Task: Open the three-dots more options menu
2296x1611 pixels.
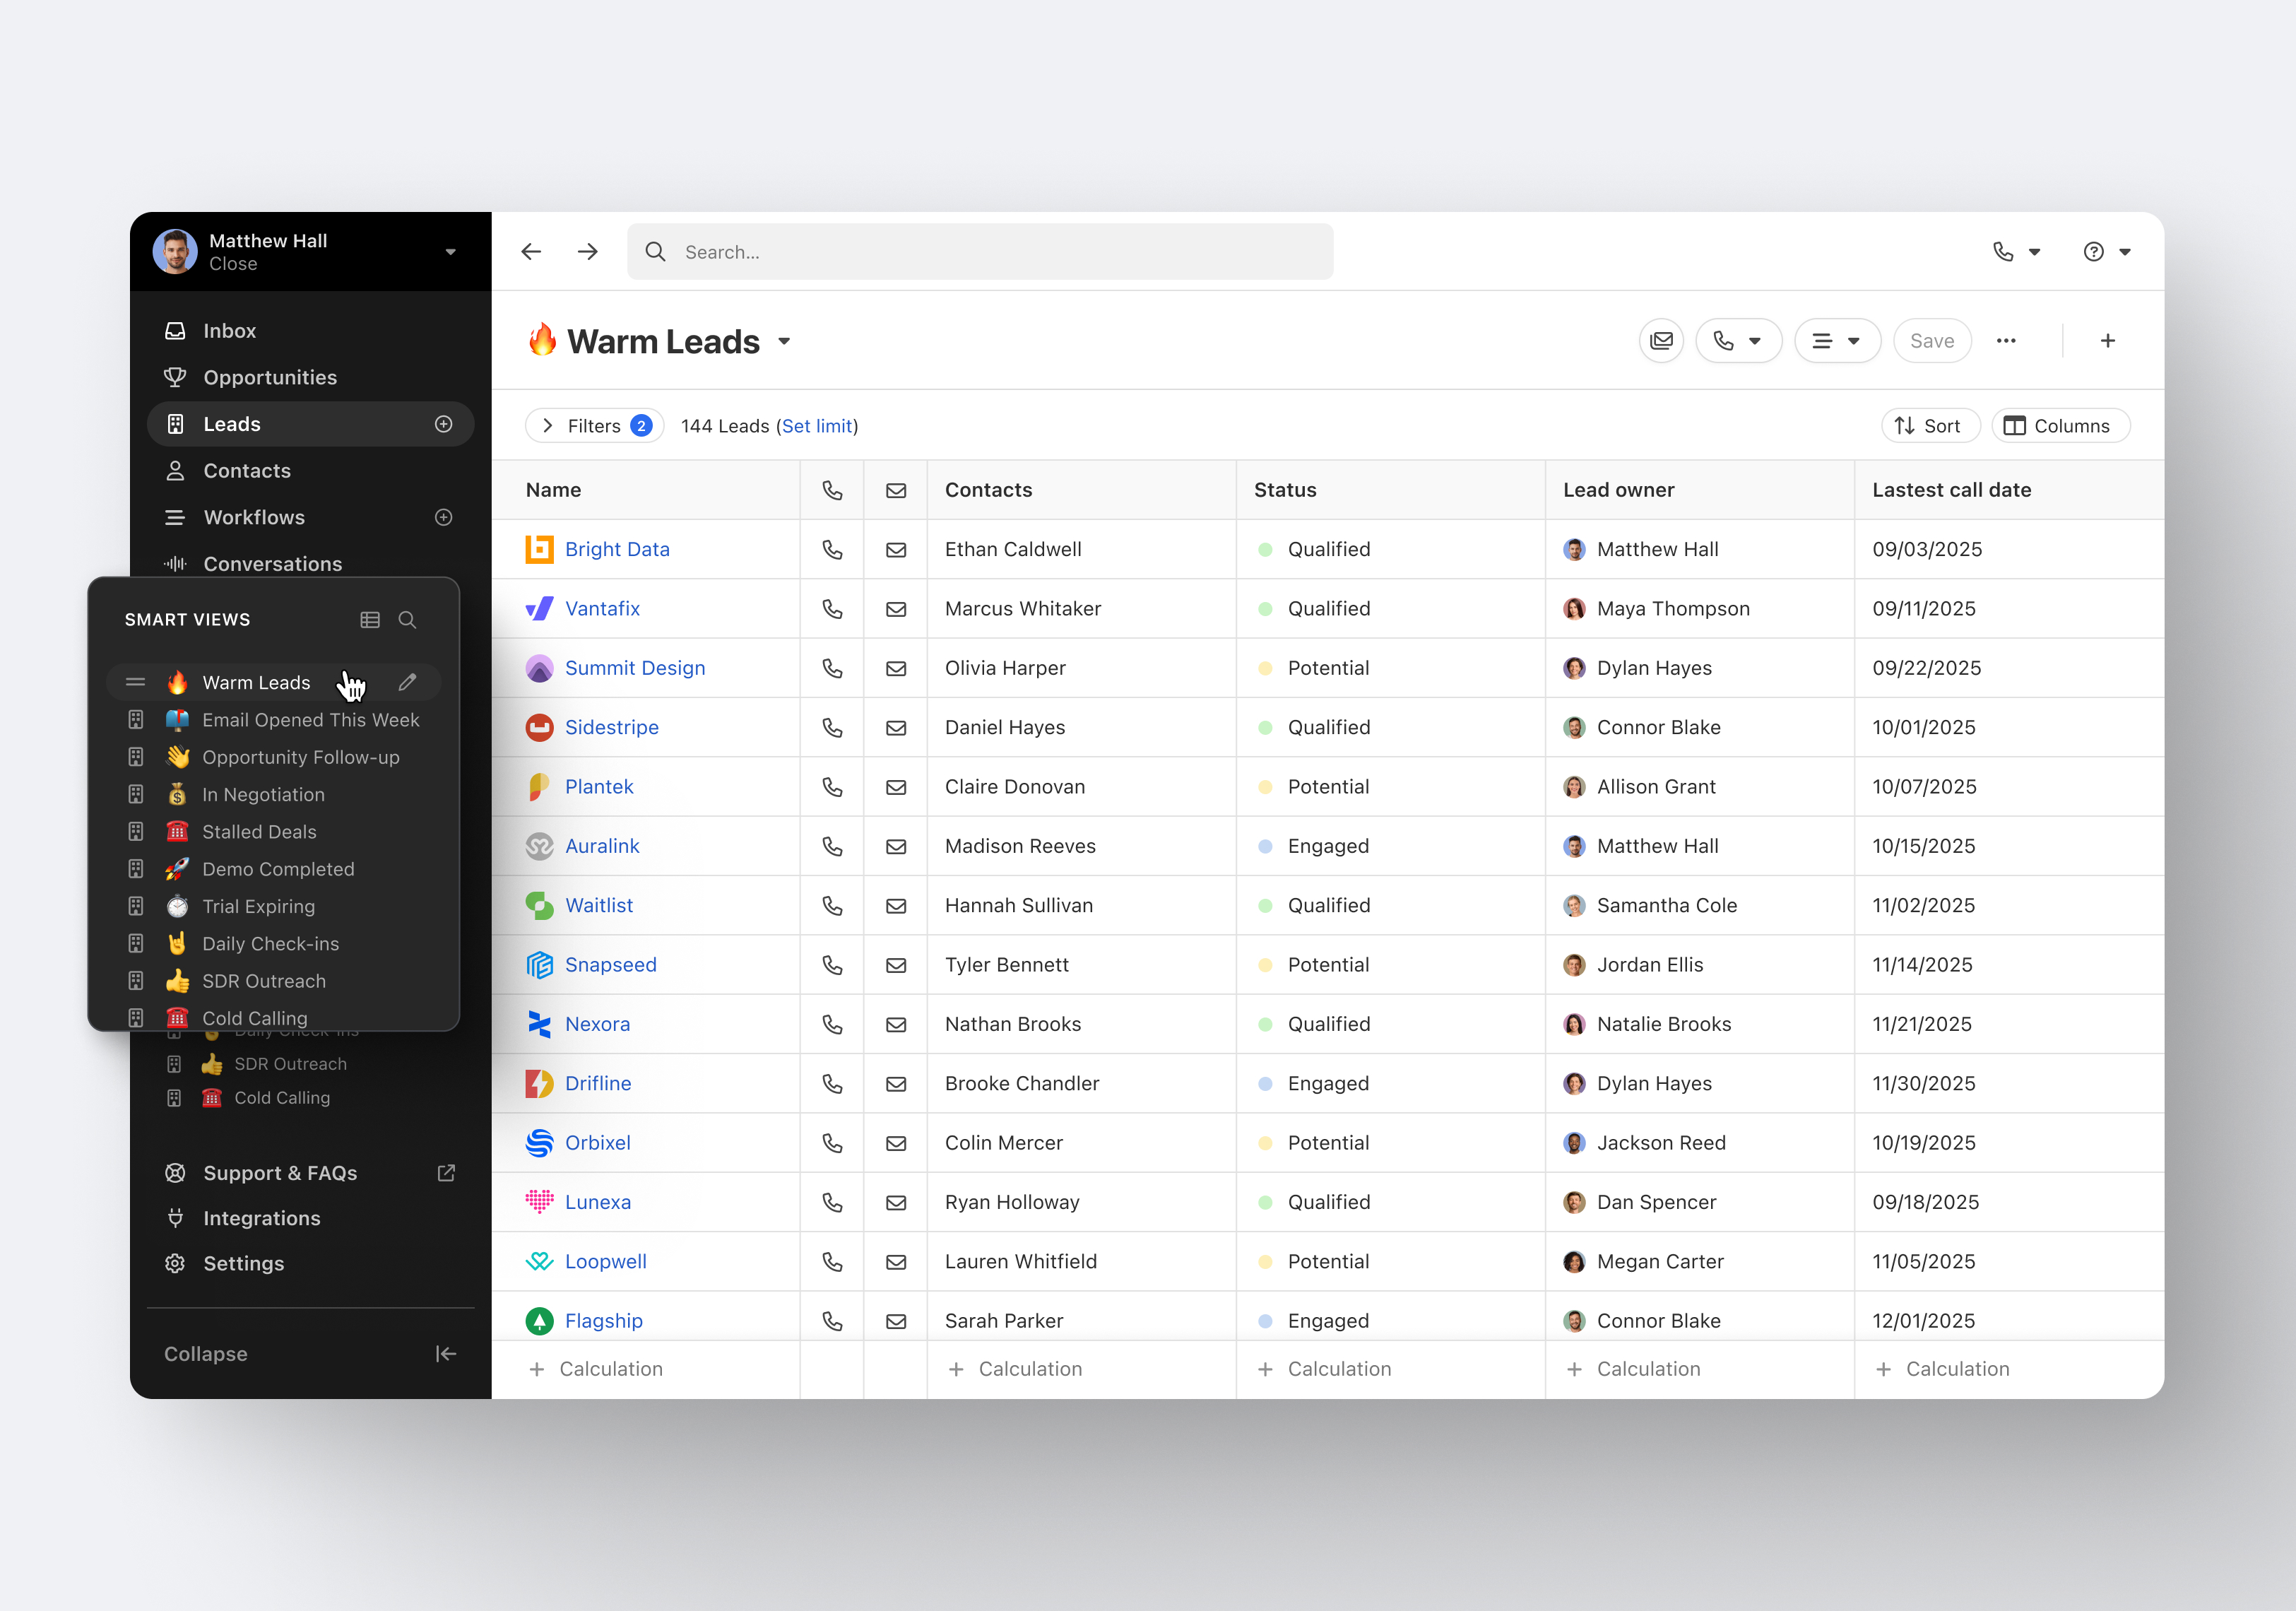Action: 2005,341
